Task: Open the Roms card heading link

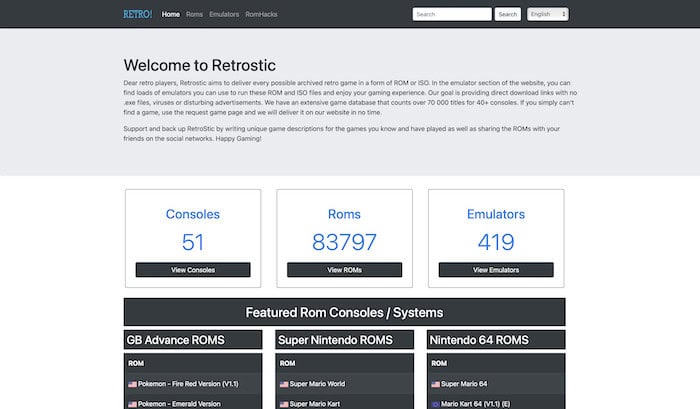Action: point(344,214)
